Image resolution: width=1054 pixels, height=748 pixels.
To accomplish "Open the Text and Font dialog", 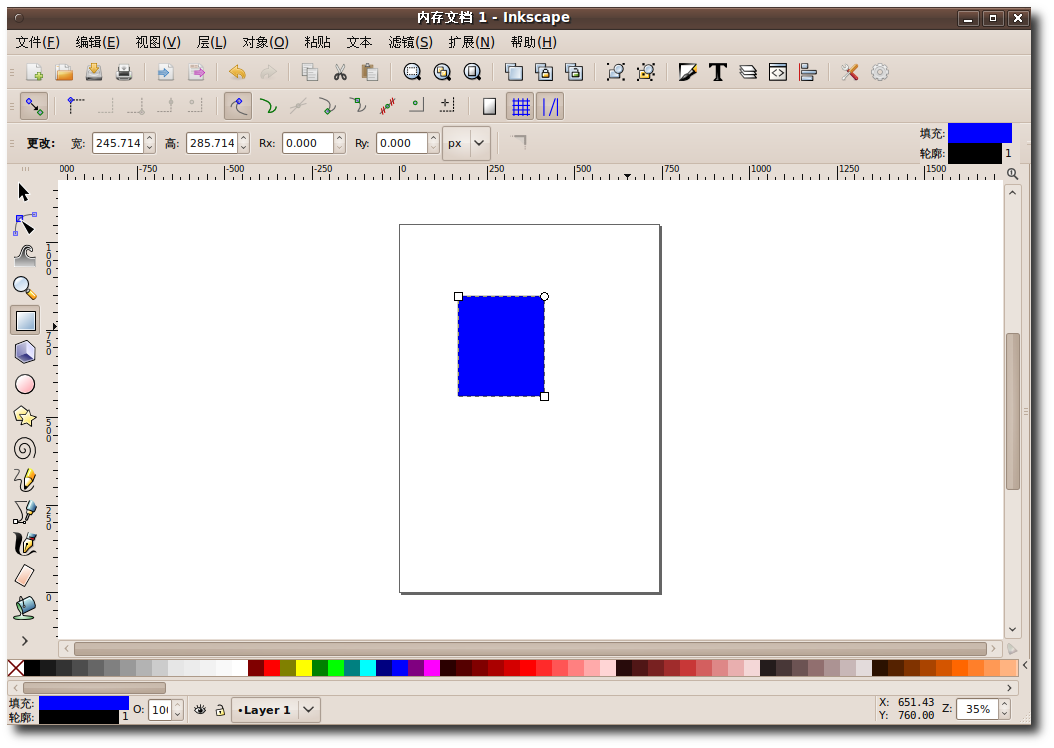I will (717, 72).
